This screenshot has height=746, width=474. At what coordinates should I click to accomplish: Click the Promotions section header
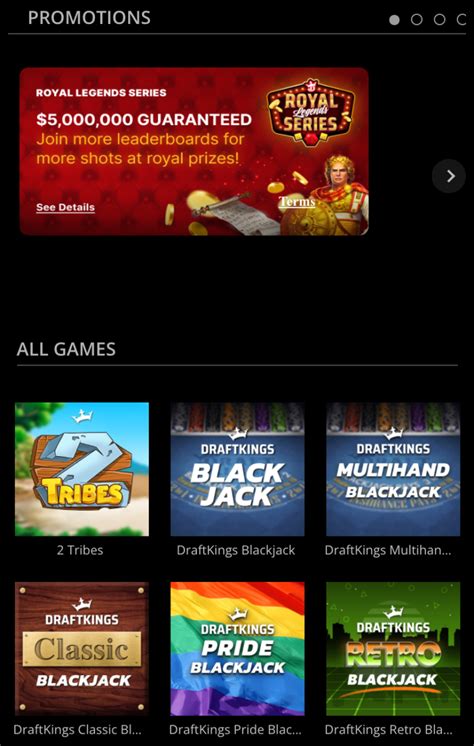[89, 18]
